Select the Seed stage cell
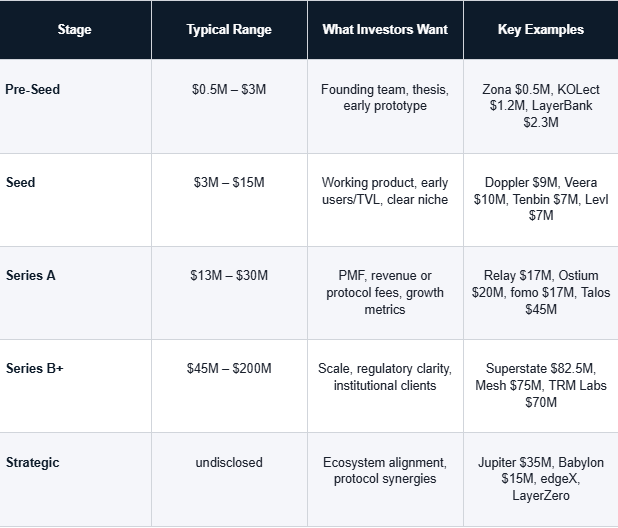618x528 pixels. pyautogui.click(x=75, y=200)
